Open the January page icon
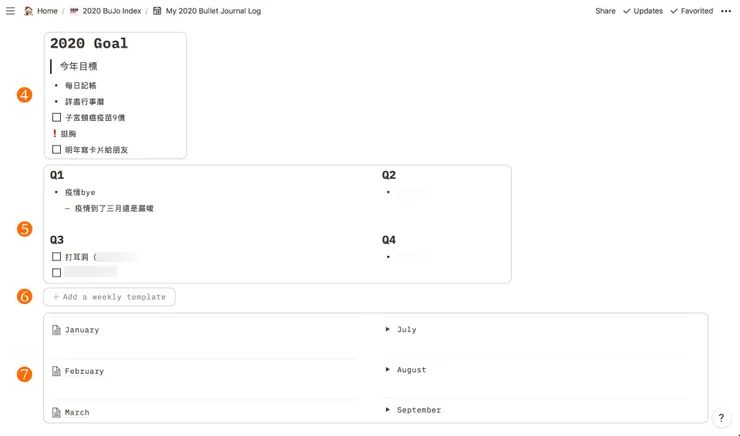740x436 pixels. pyautogui.click(x=56, y=330)
